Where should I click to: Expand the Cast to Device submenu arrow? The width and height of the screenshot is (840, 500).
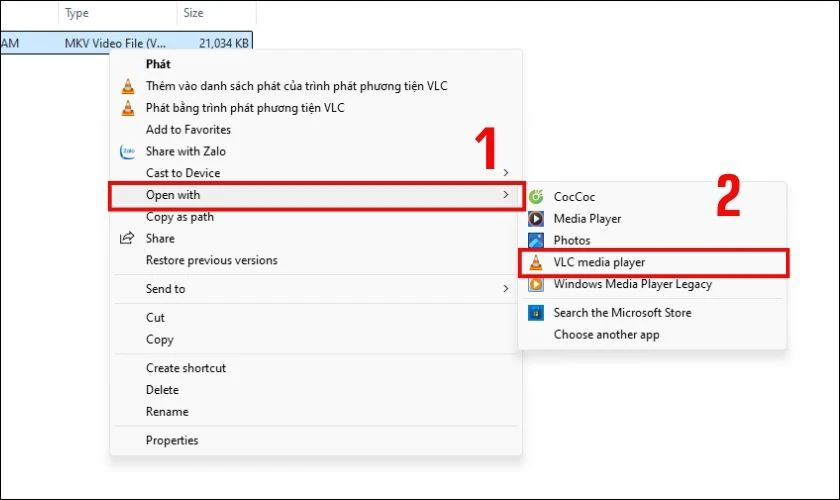[x=506, y=173]
